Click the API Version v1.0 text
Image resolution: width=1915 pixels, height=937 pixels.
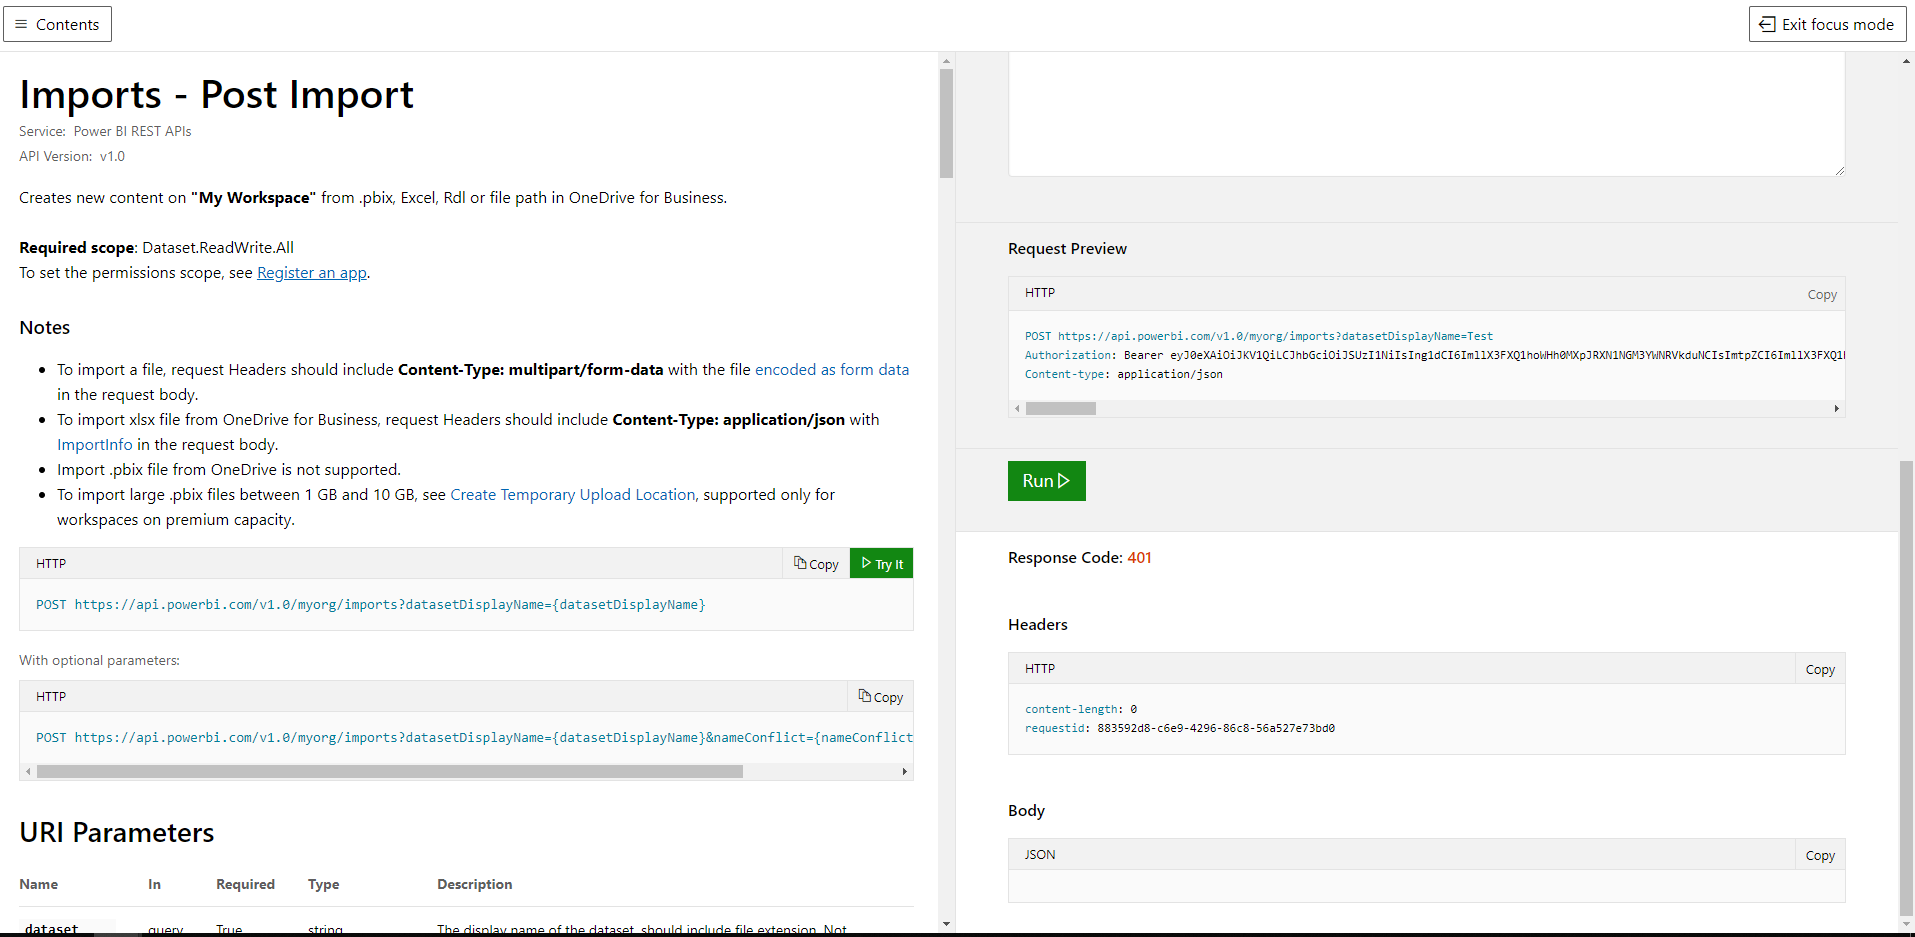(72, 156)
